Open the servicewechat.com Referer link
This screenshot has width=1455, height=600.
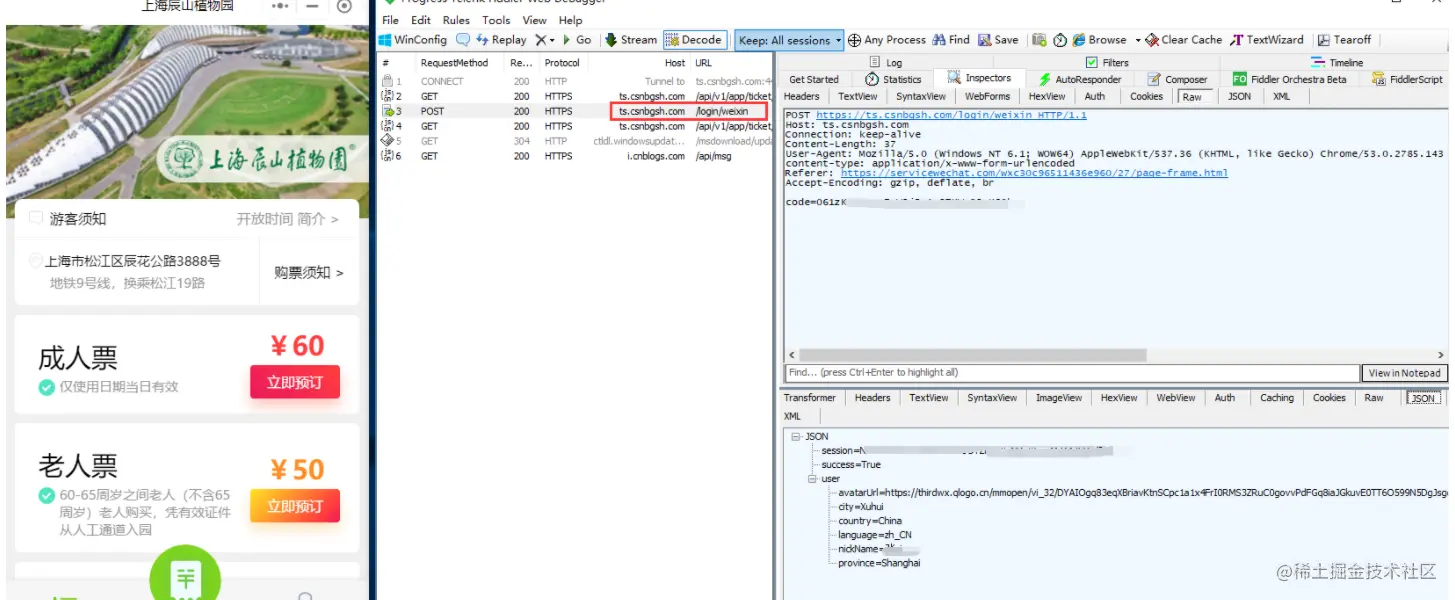coord(1033,173)
